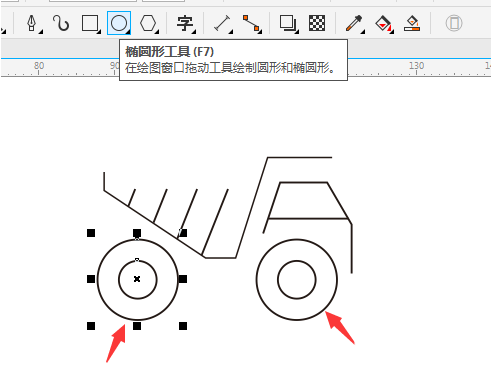Select the Text tool
491x382 pixels.
[185, 23]
